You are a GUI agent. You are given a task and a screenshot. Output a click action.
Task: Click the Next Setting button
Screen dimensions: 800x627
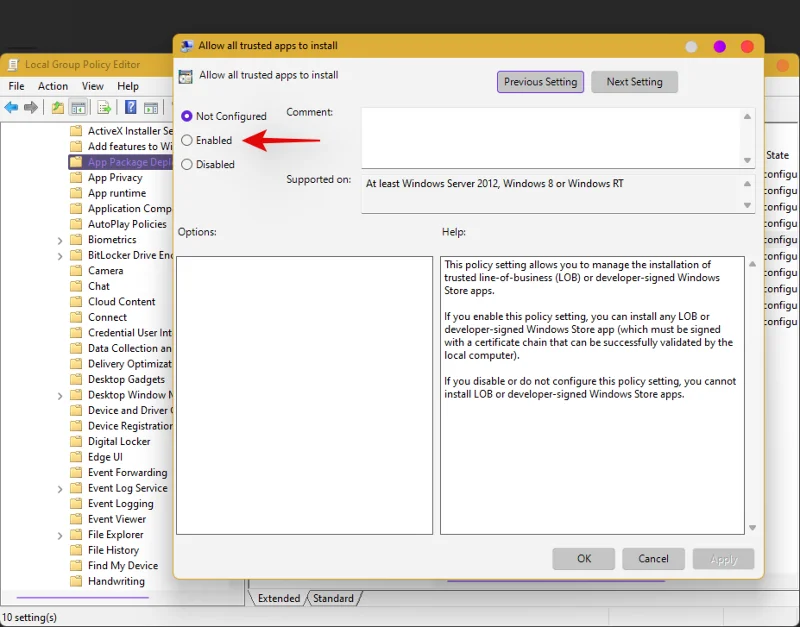pos(634,82)
